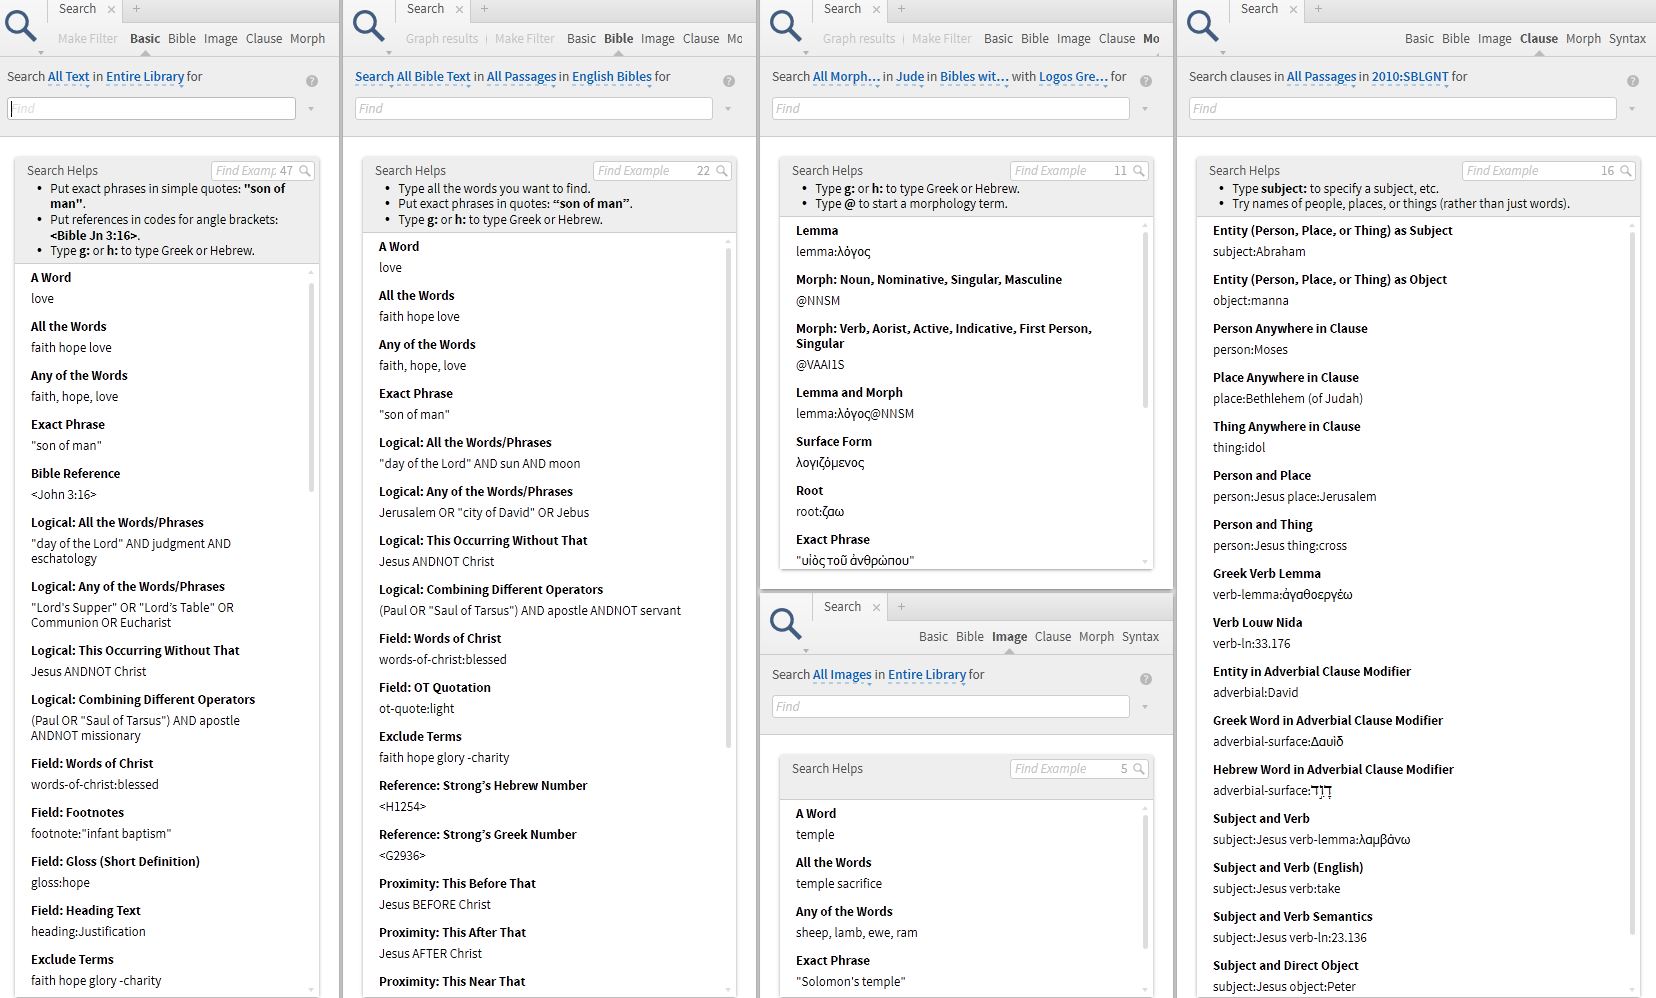Click scrollbar of Image Search Helps list
Image resolution: width=1656 pixels, height=998 pixels.
(1145, 881)
